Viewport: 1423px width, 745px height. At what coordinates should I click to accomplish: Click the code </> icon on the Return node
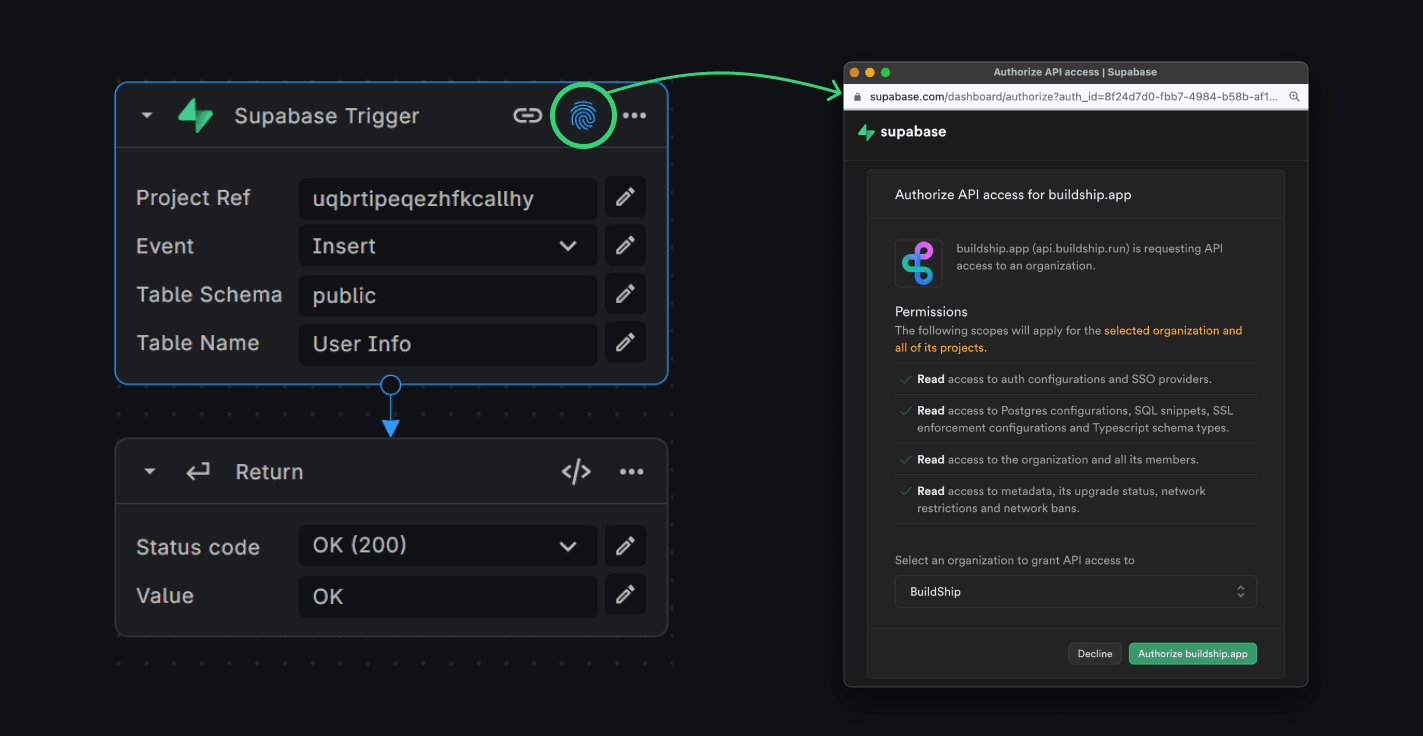coord(576,471)
